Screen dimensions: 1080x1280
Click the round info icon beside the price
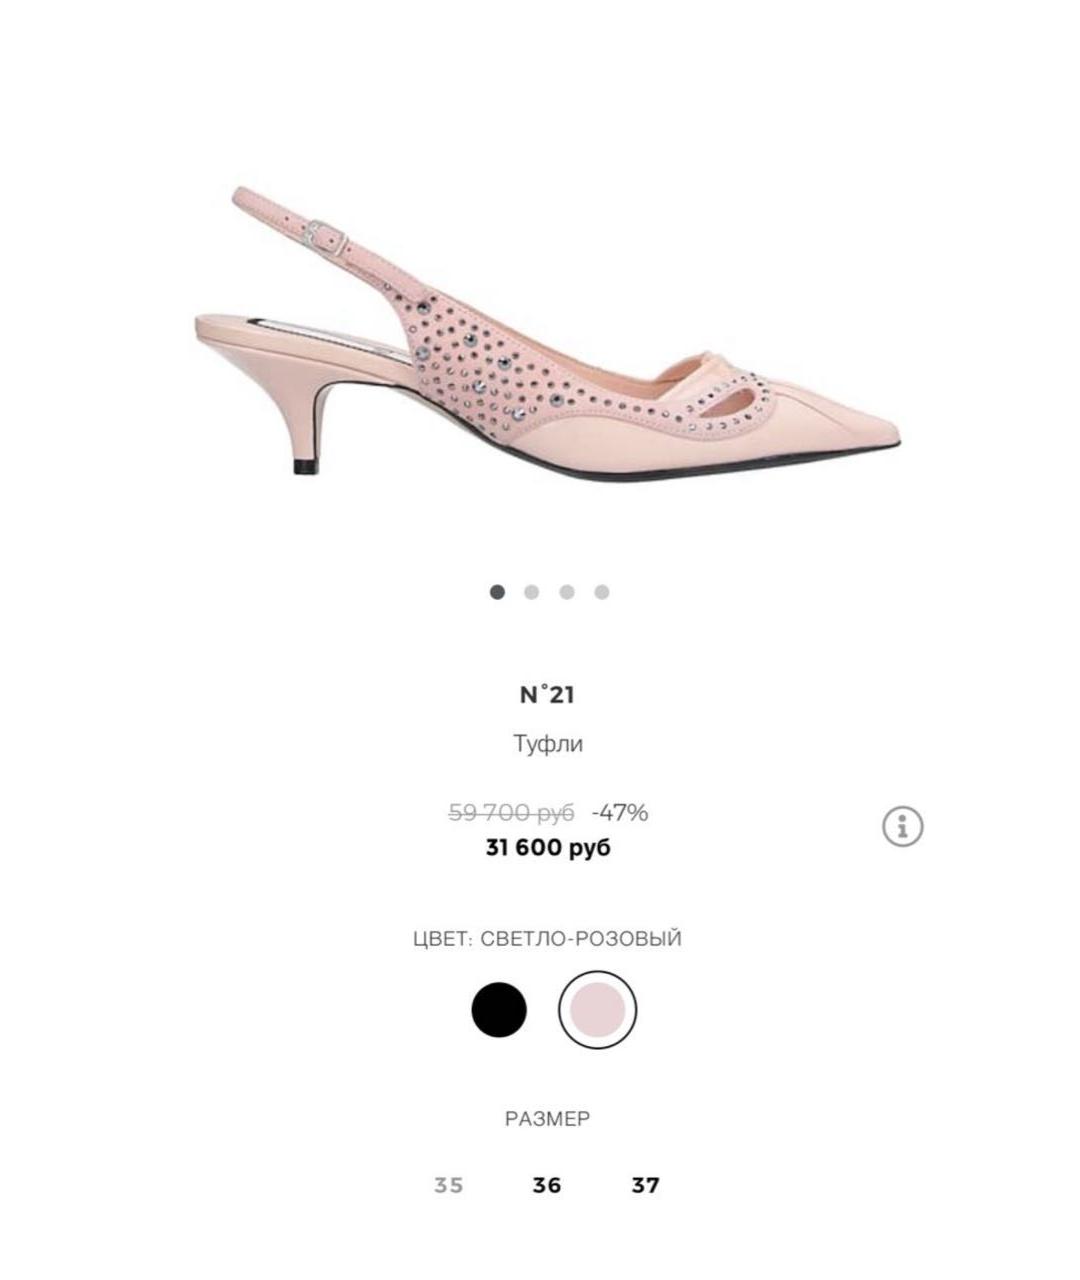[x=902, y=827]
